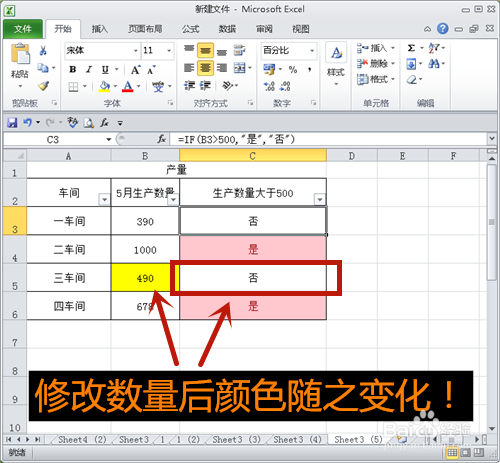Toggle italic formatting
The height and width of the screenshot is (463, 500).
point(89,70)
